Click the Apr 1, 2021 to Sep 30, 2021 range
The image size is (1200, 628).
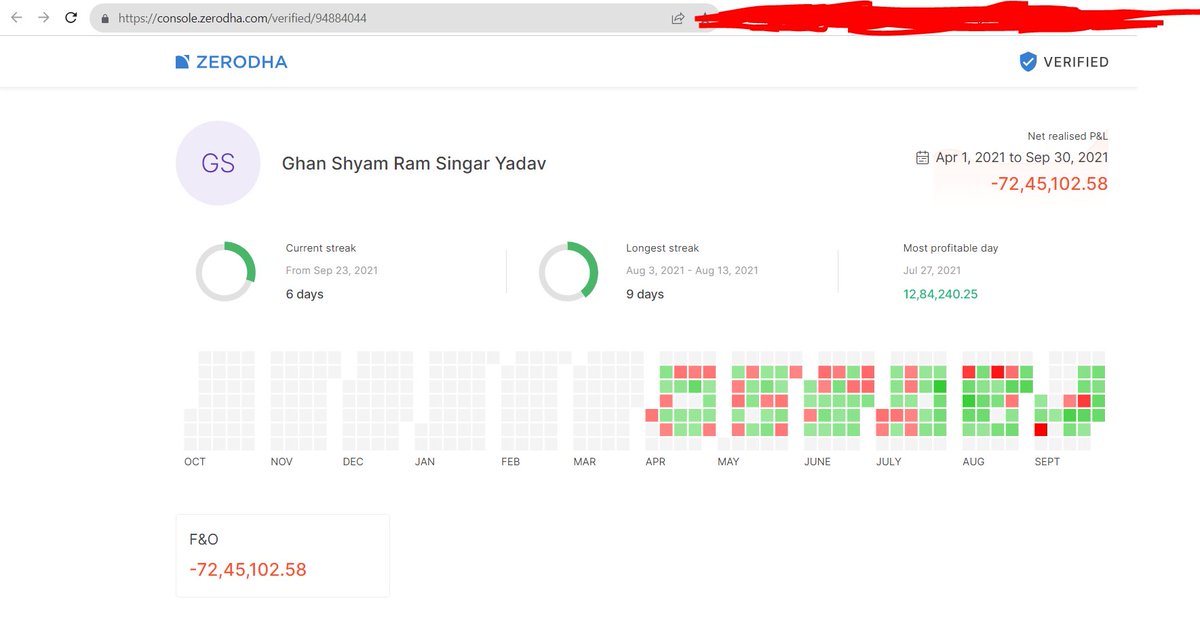[x=1022, y=158]
